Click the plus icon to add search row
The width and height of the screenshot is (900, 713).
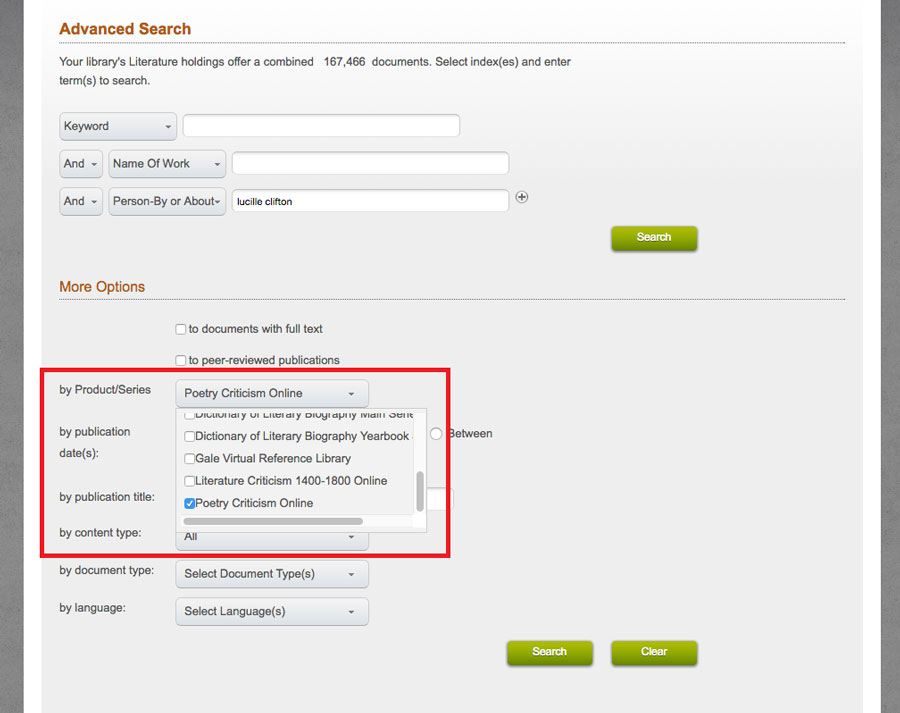[x=522, y=197]
